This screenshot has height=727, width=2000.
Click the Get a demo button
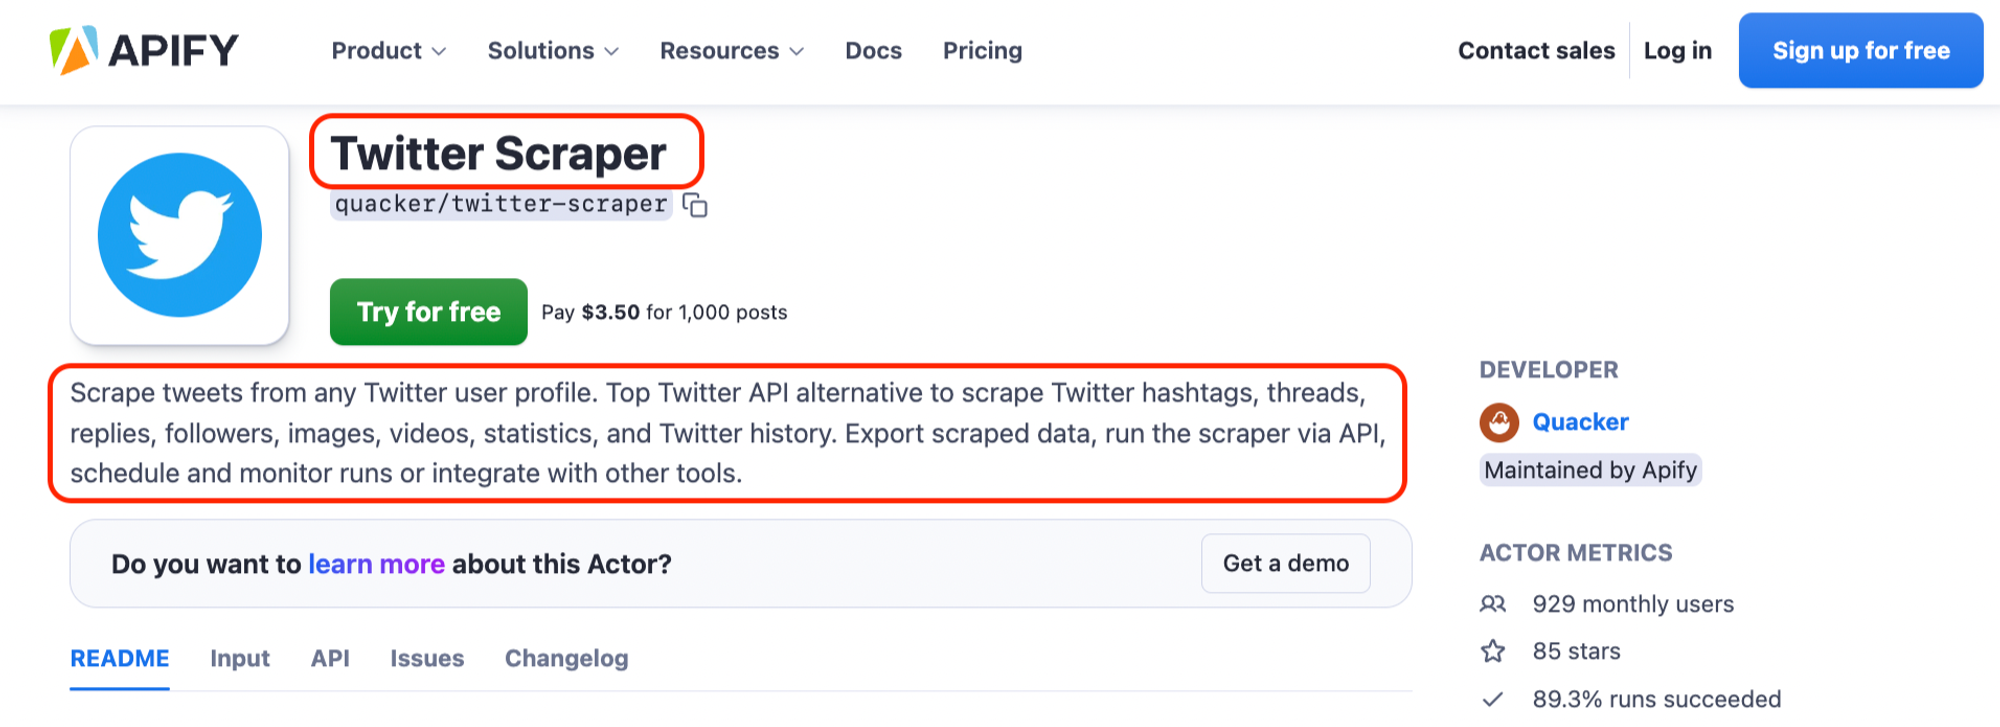(x=1285, y=564)
